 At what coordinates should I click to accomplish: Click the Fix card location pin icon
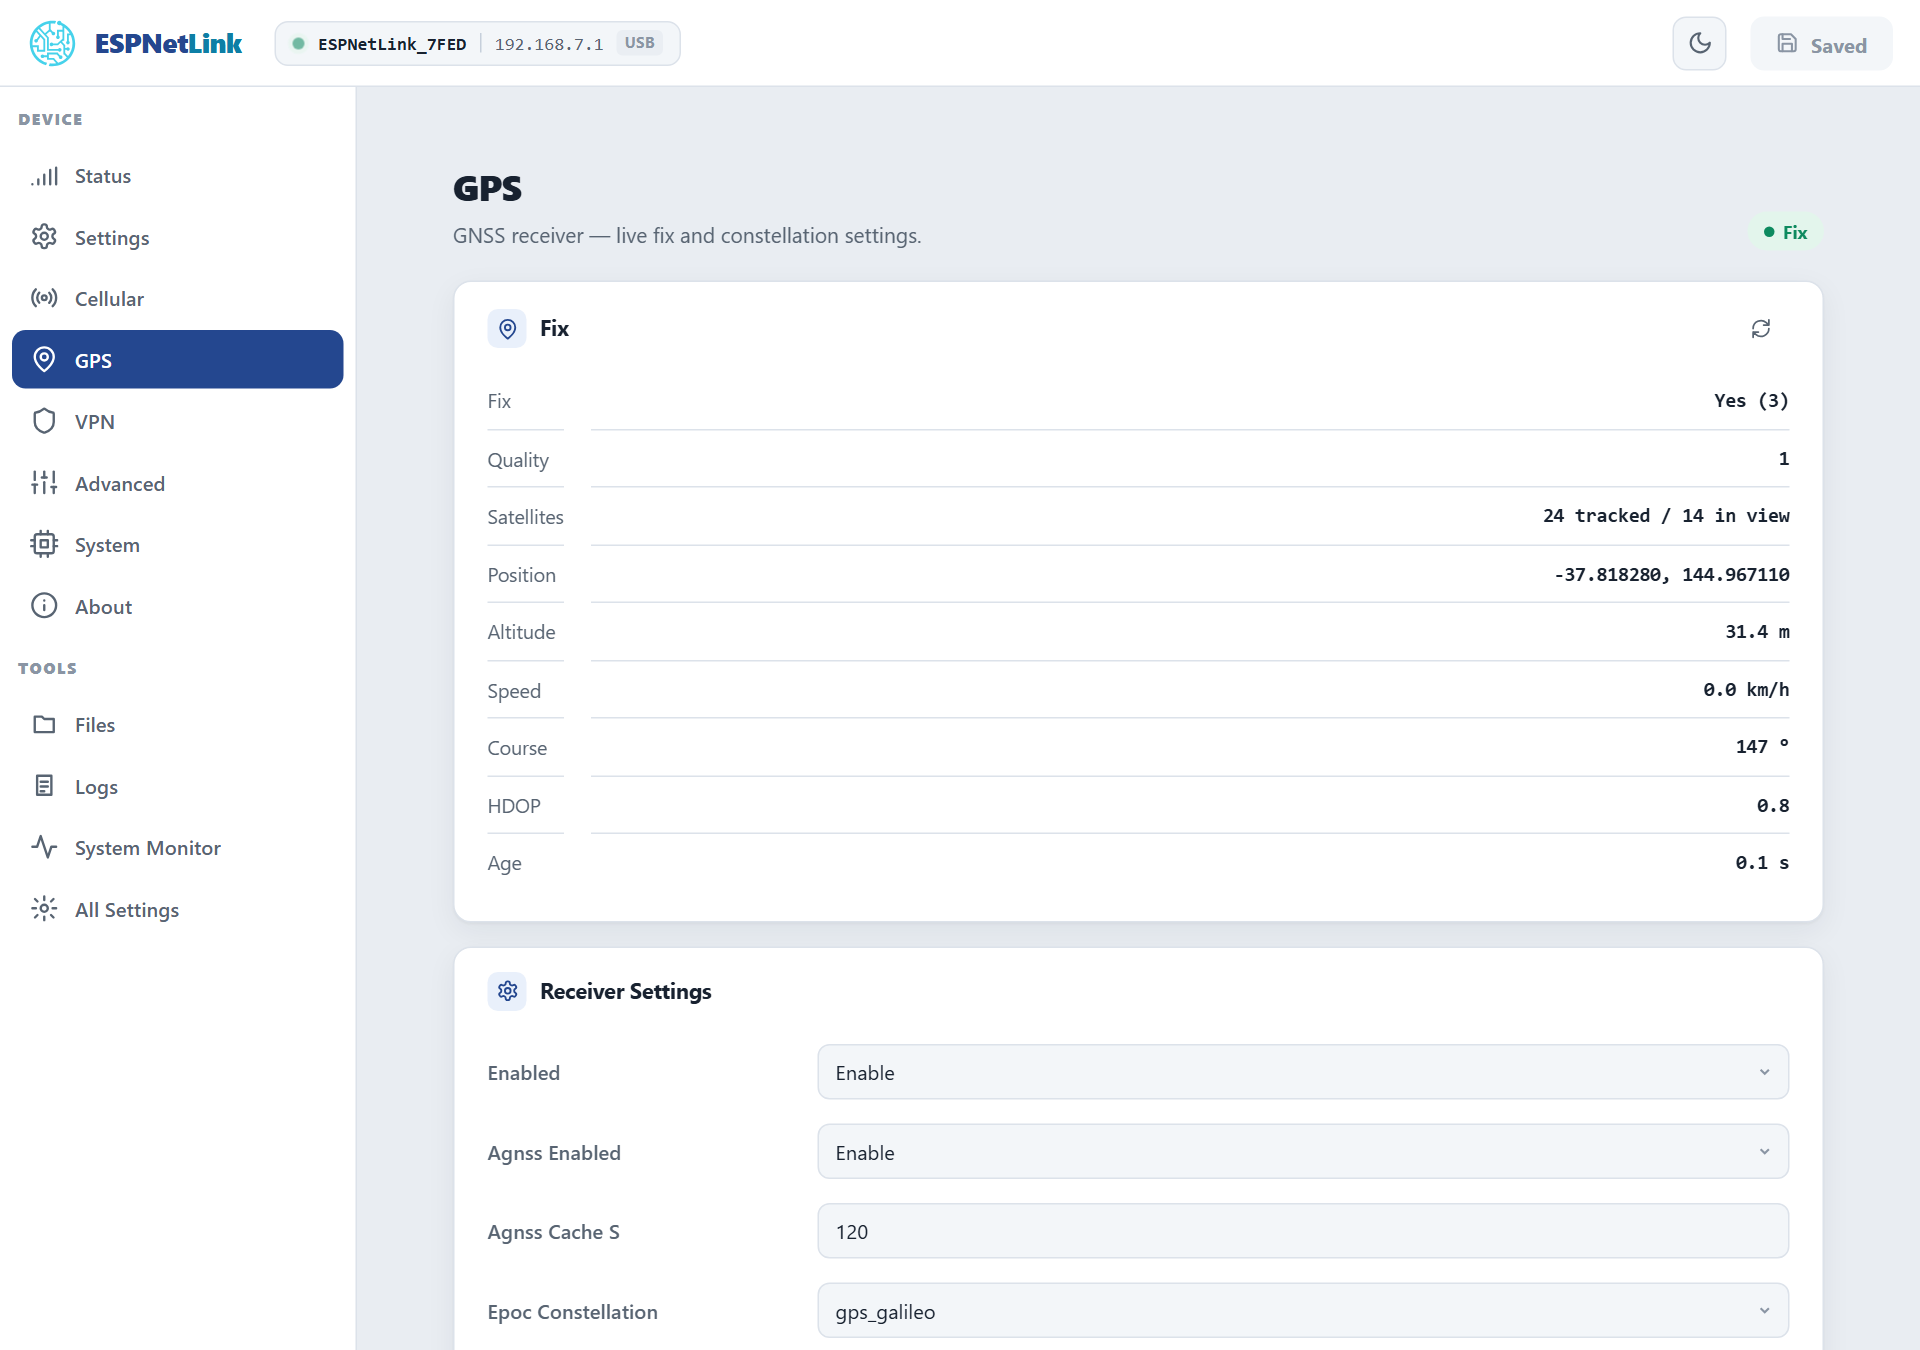click(x=507, y=329)
